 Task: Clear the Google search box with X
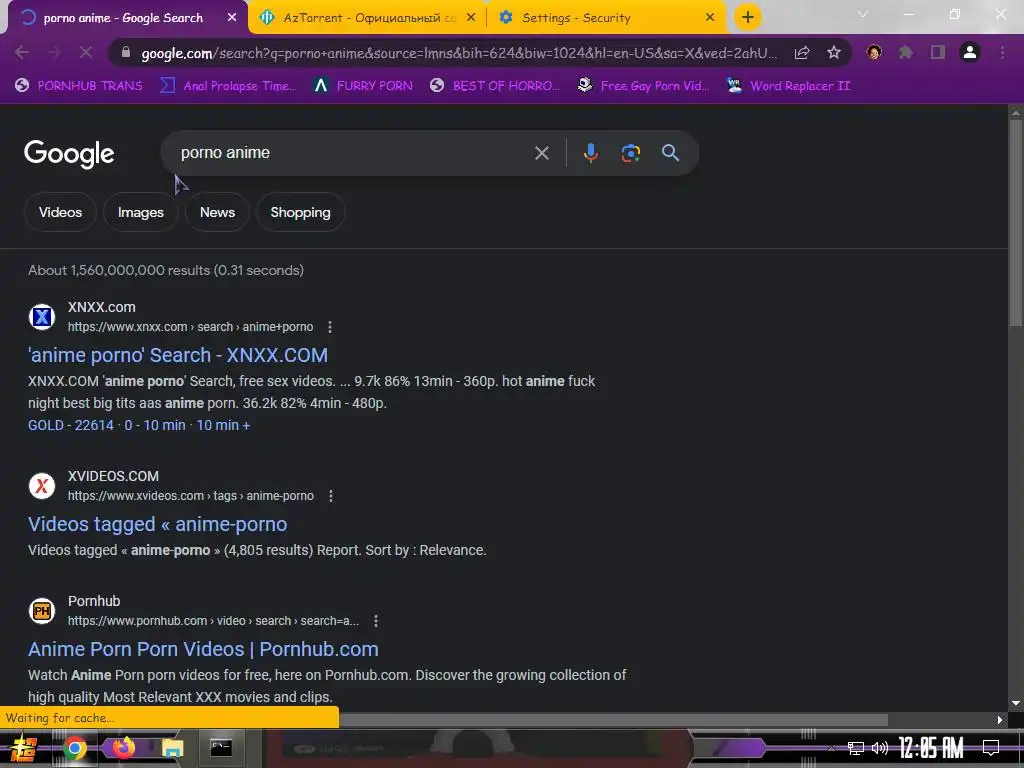541,153
